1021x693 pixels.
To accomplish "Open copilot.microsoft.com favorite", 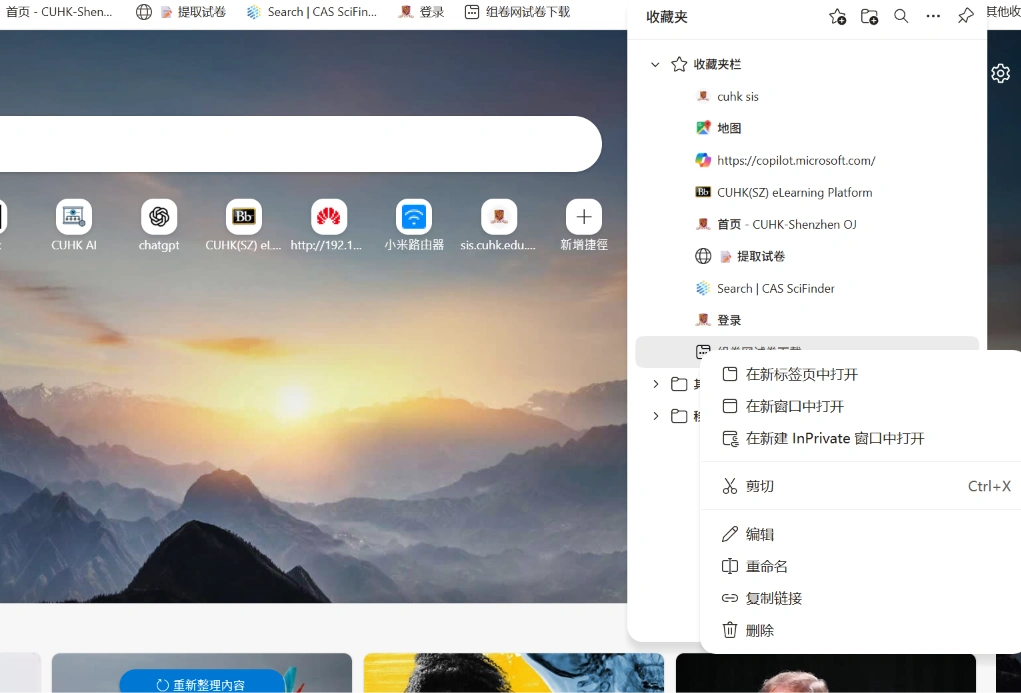I will coord(807,160).
